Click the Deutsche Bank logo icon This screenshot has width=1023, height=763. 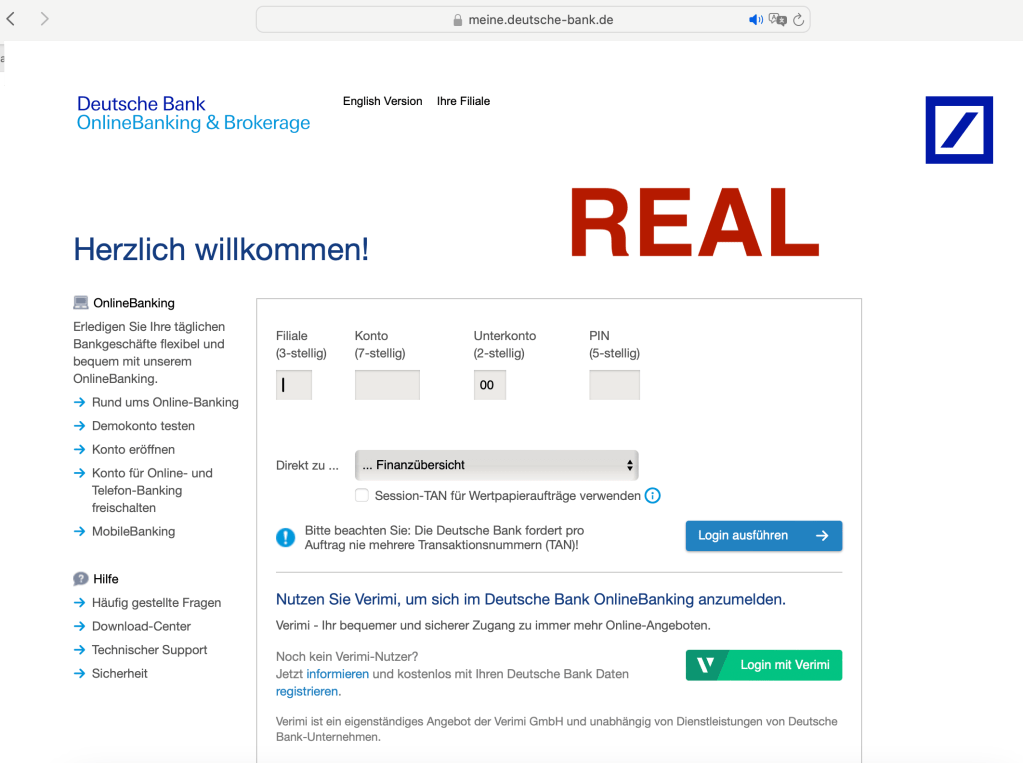(958, 130)
